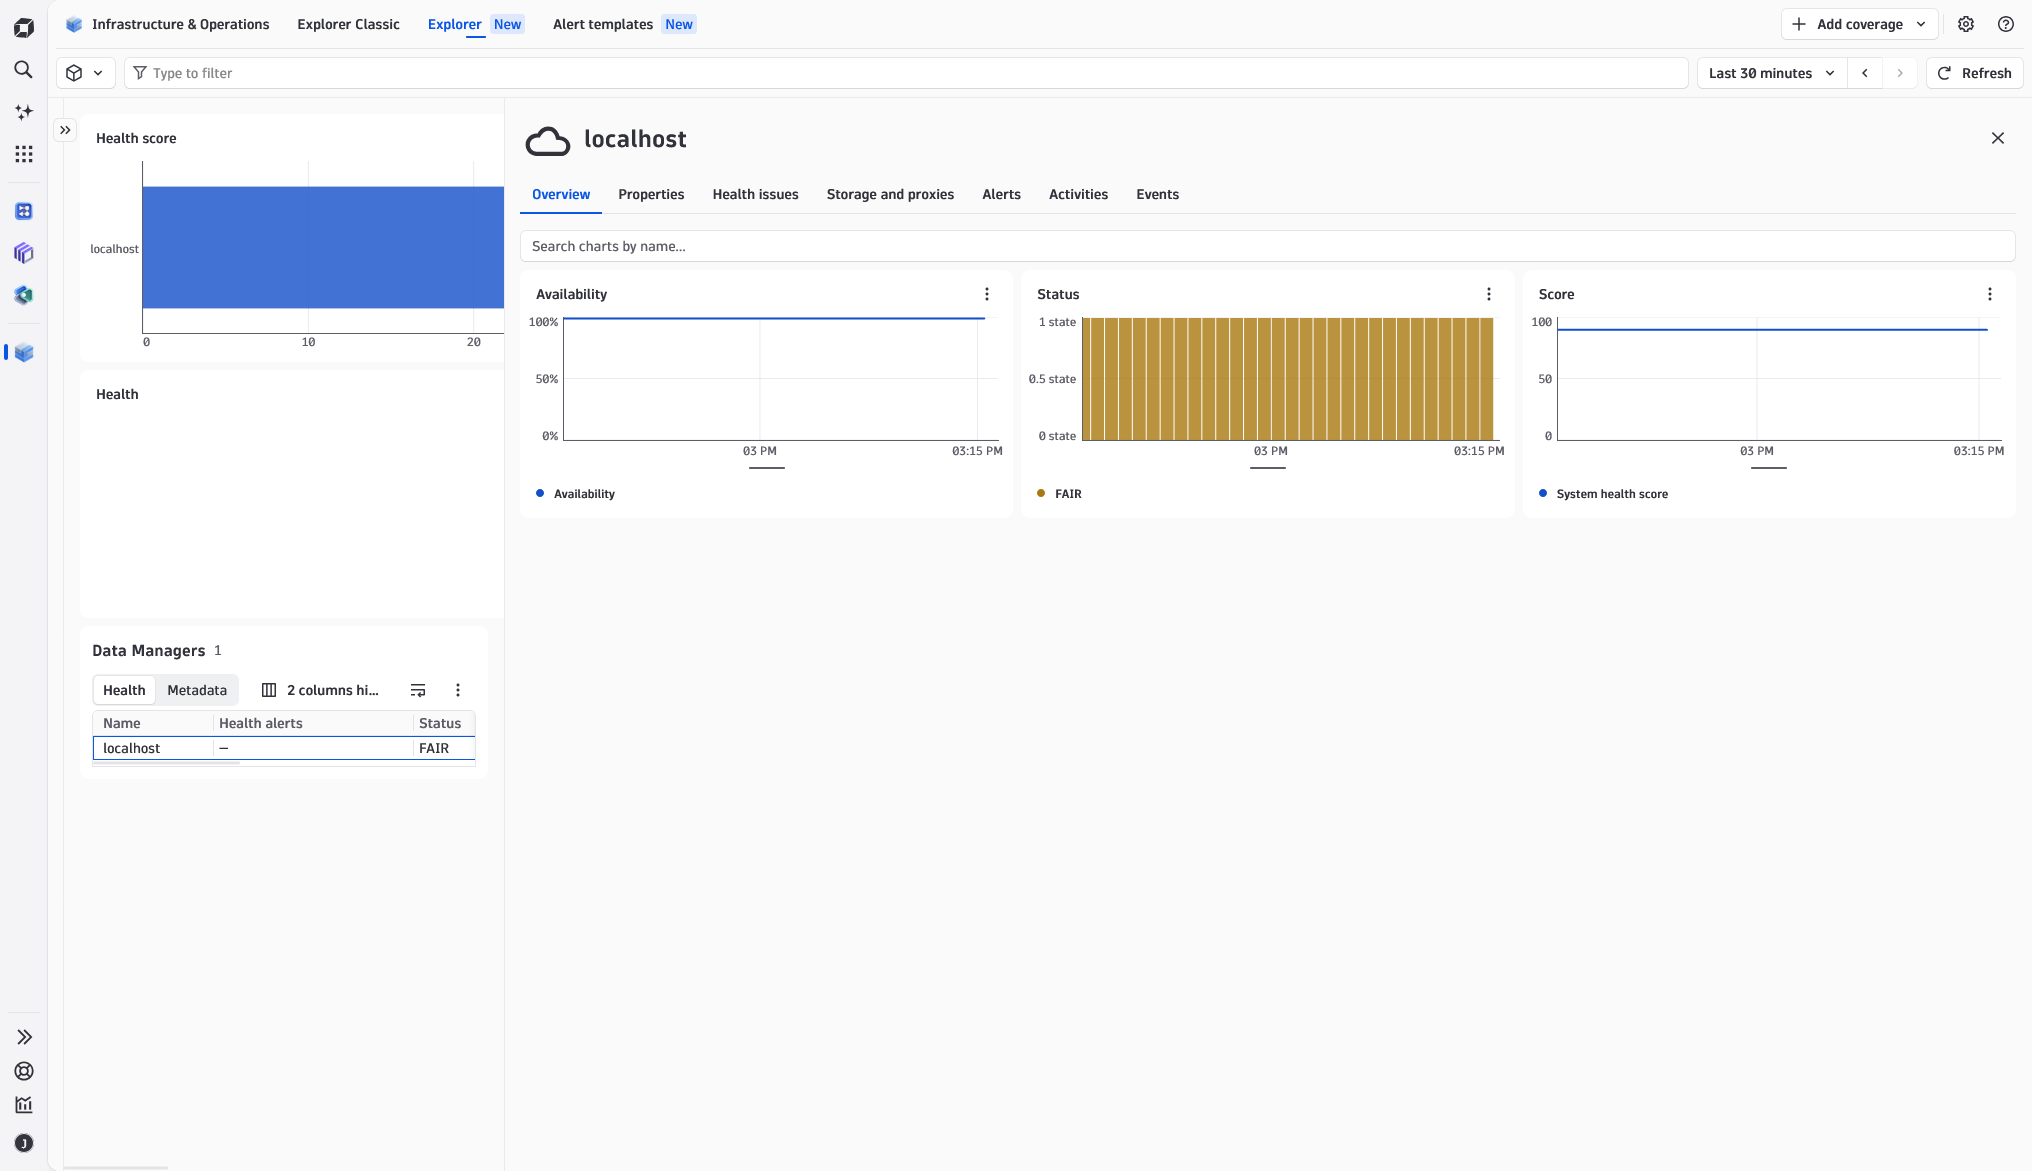
Task: Click the Availability chart time range slider
Action: [767, 467]
